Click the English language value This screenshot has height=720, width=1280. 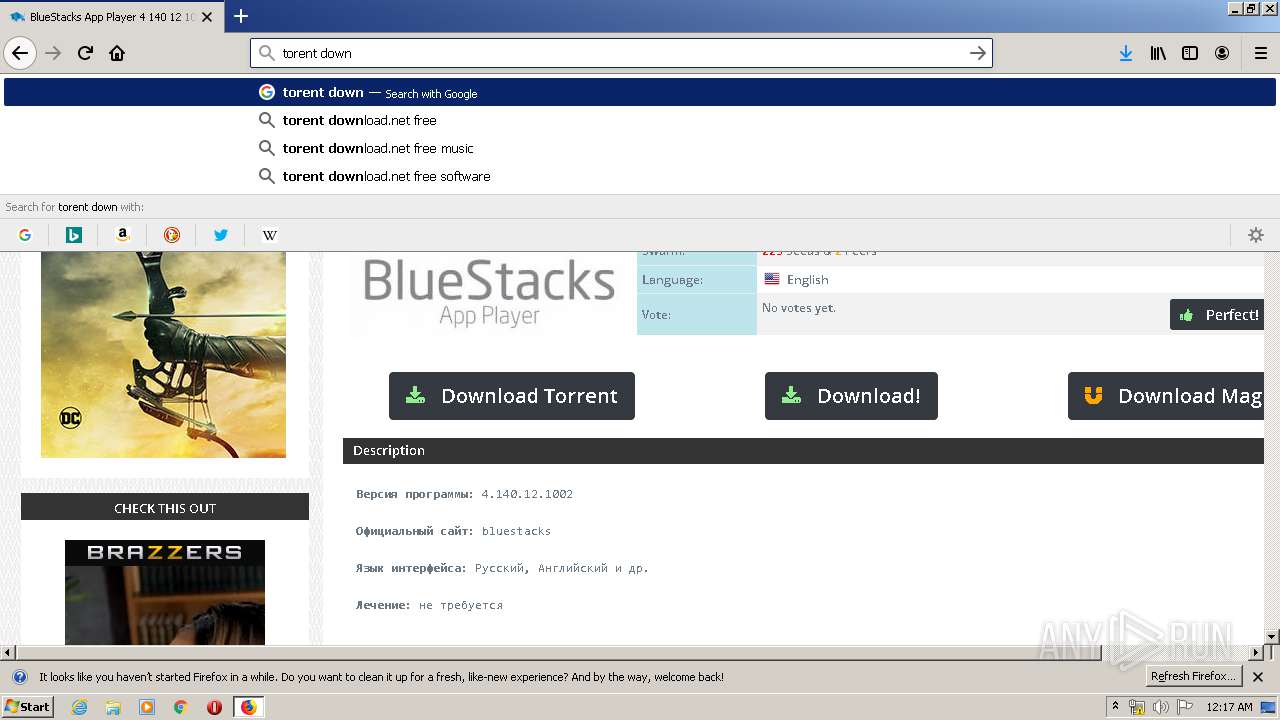(807, 280)
